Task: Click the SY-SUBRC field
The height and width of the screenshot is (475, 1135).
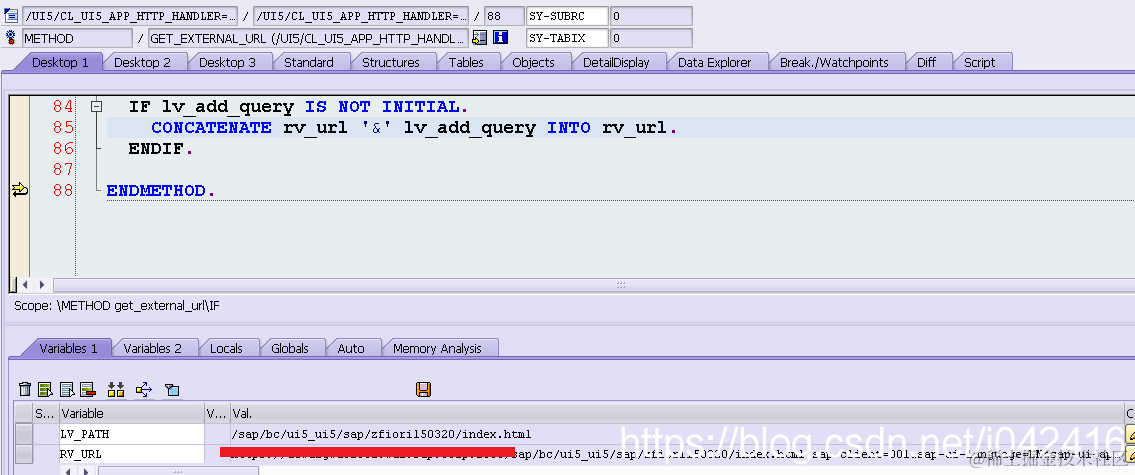Action: click(567, 15)
